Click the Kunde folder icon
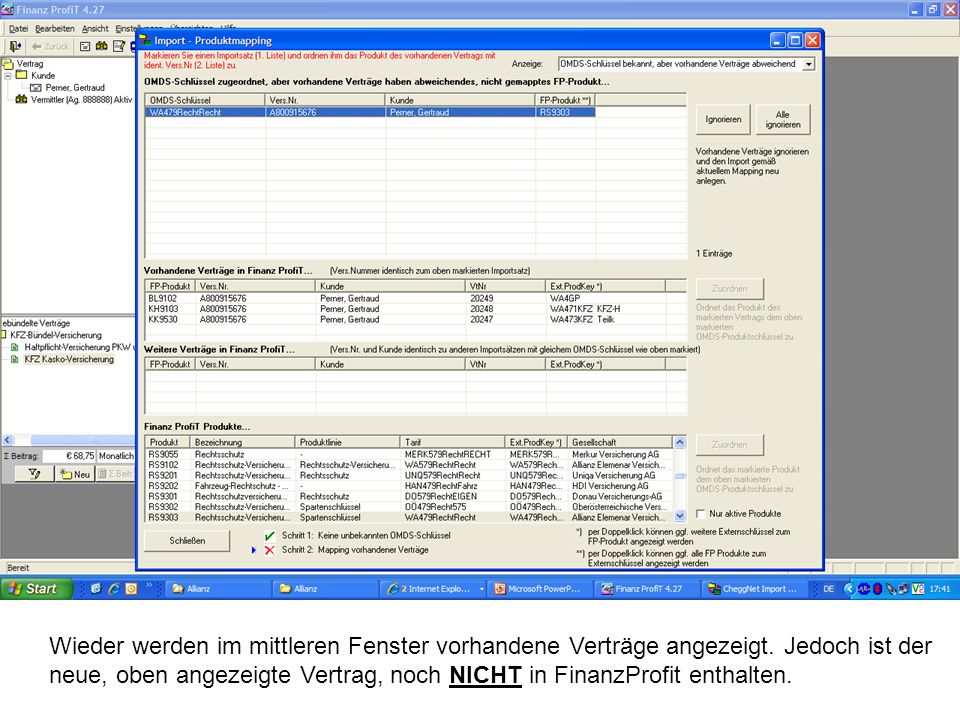This screenshot has width=960, height=720. pyautogui.click(x=21, y=75)
